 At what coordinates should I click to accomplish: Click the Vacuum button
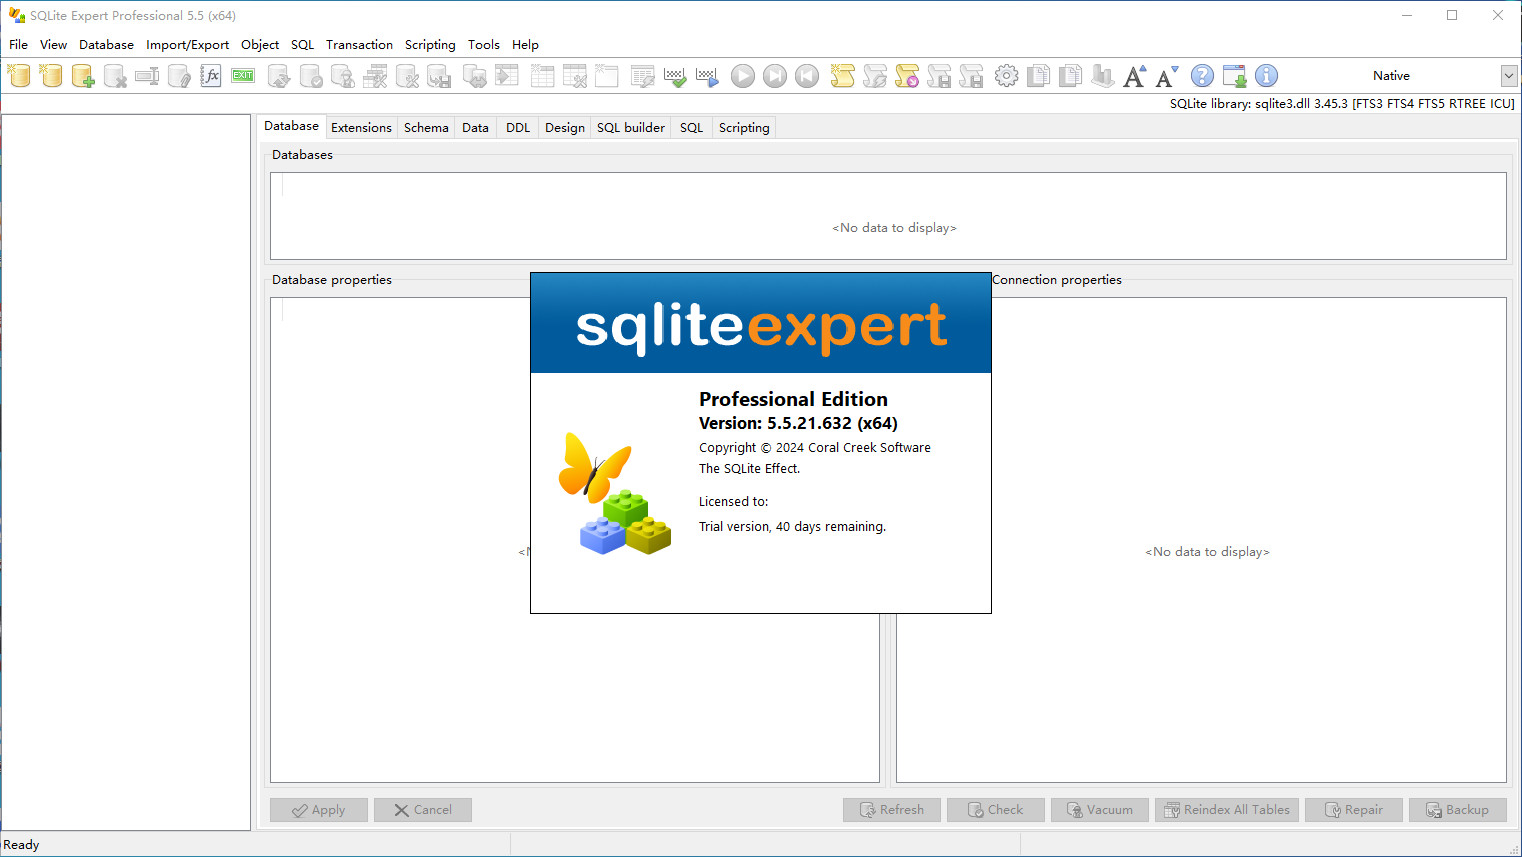point(1100,810)
